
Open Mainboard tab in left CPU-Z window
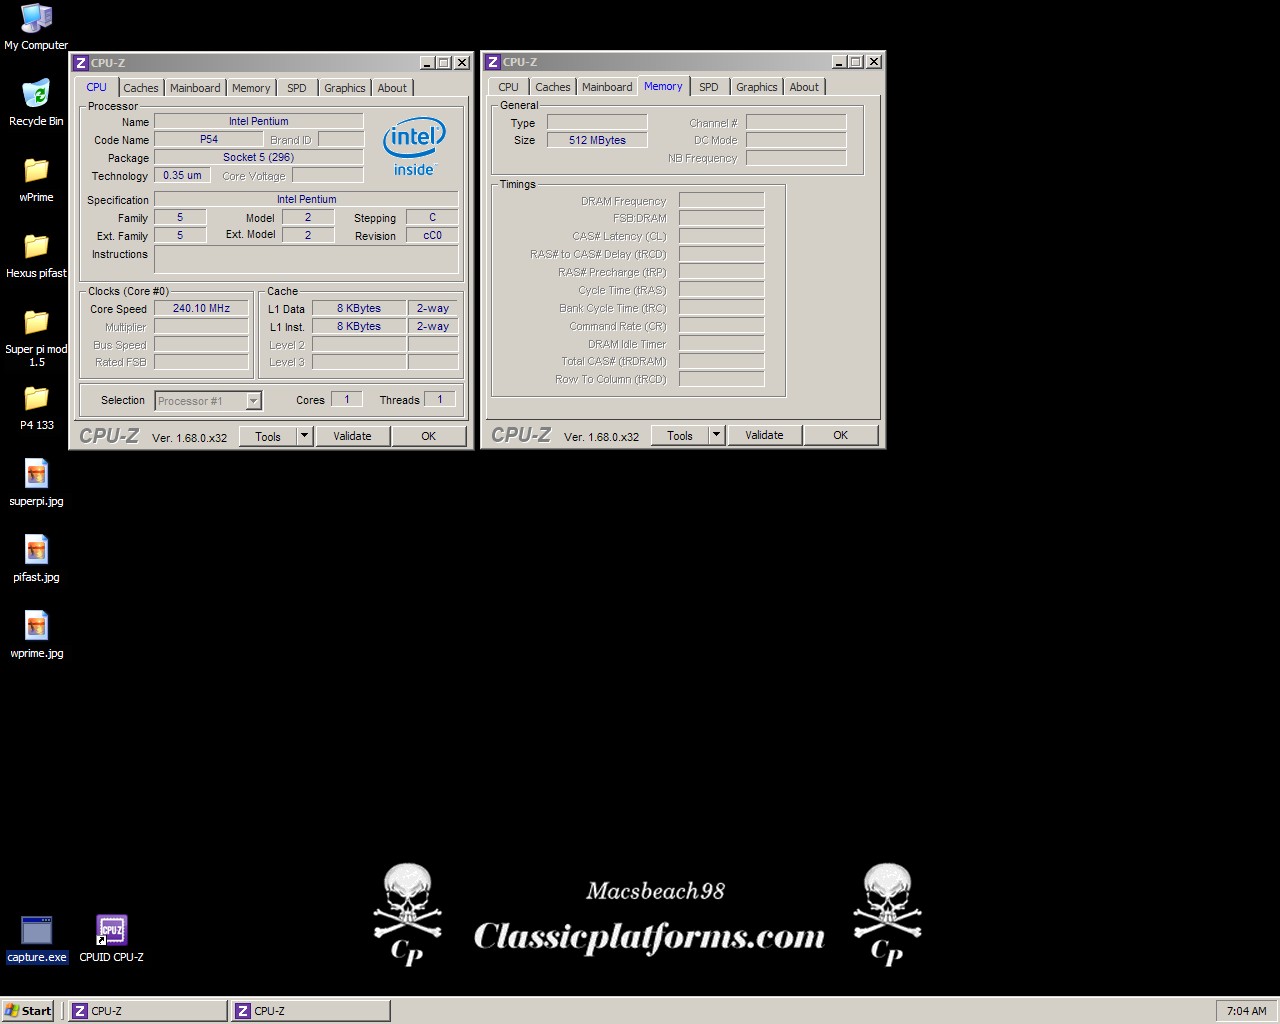coord(195,88)
